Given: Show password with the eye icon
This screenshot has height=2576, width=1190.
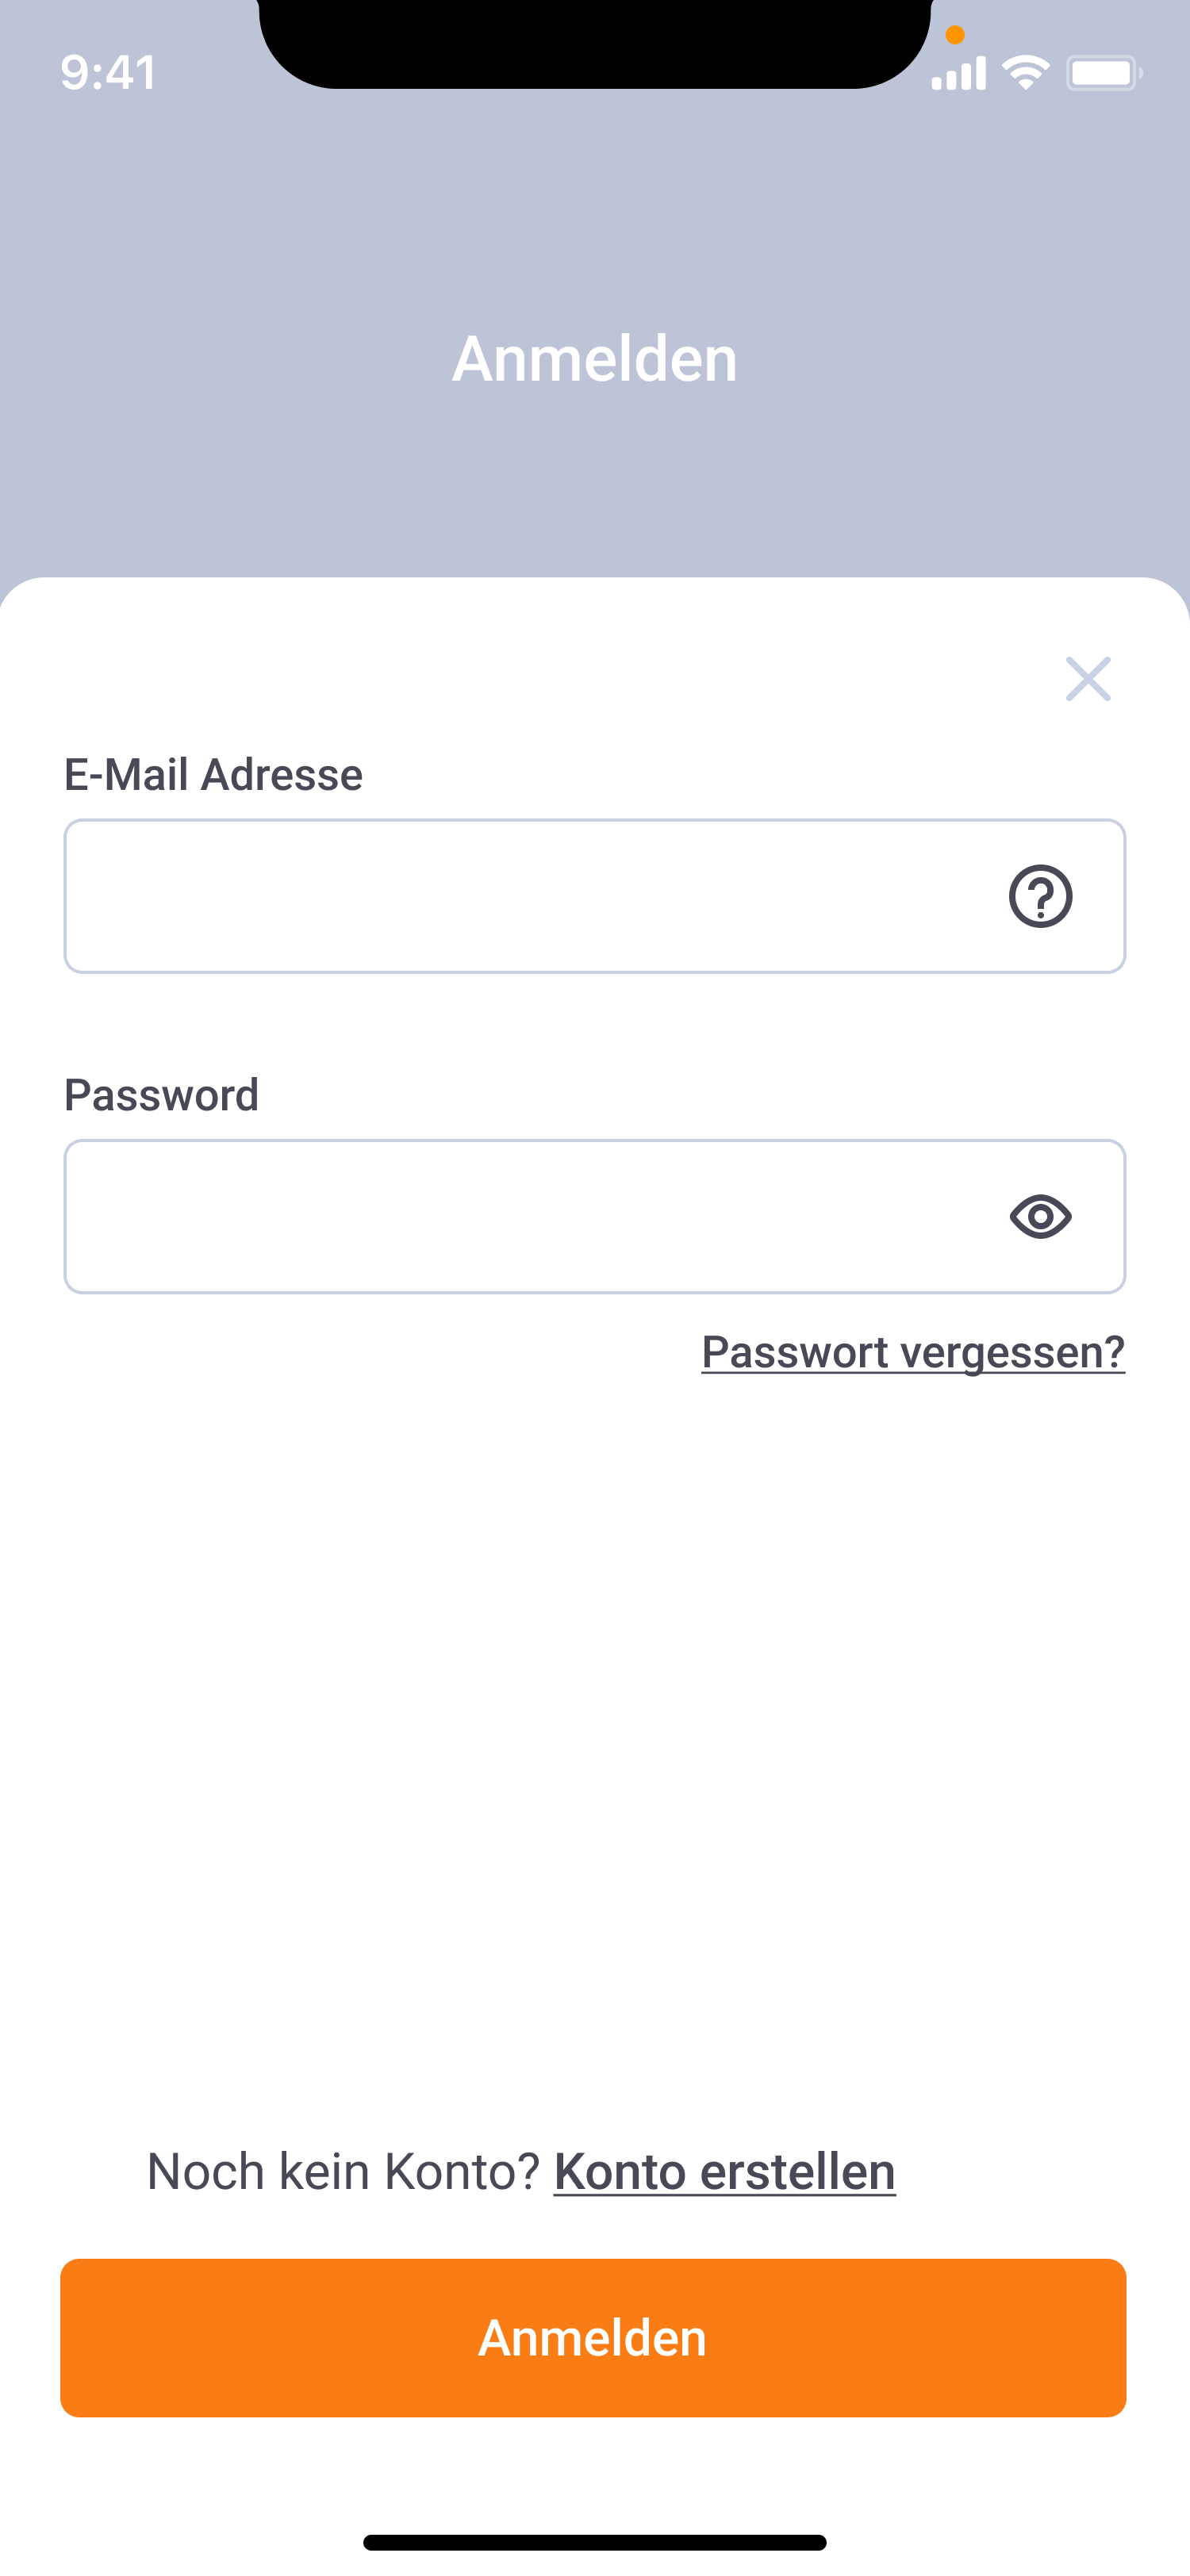Looking at the screenshot, I should point(1040,1216).
